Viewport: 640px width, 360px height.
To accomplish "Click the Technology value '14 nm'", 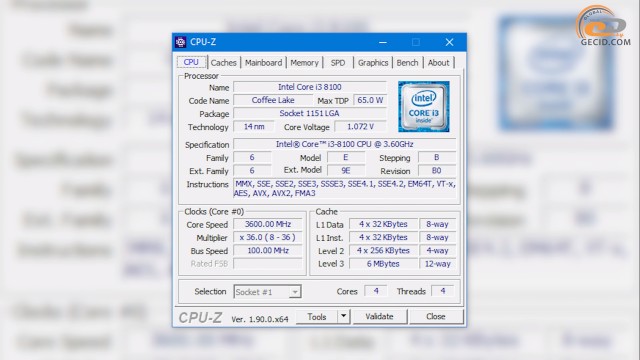I will [x=254, y=127].
